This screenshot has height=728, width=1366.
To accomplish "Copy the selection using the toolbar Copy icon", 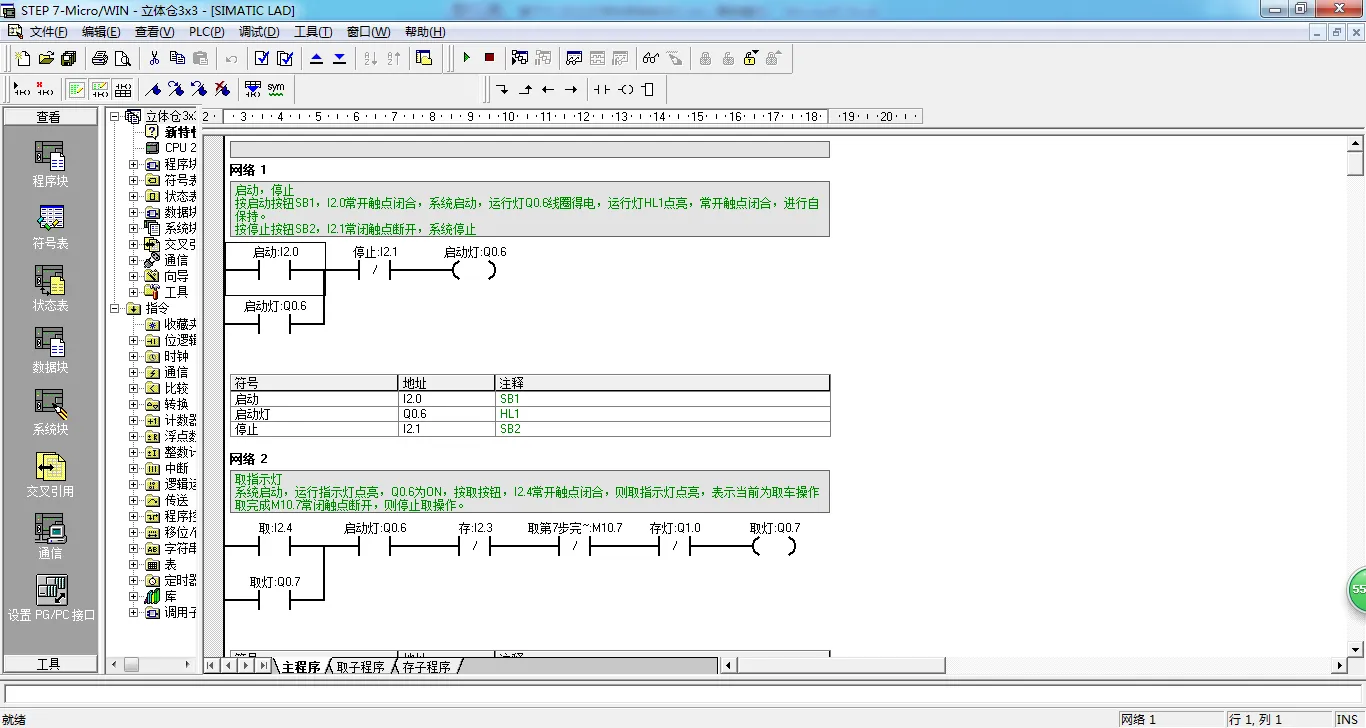I will coord(177,58).
